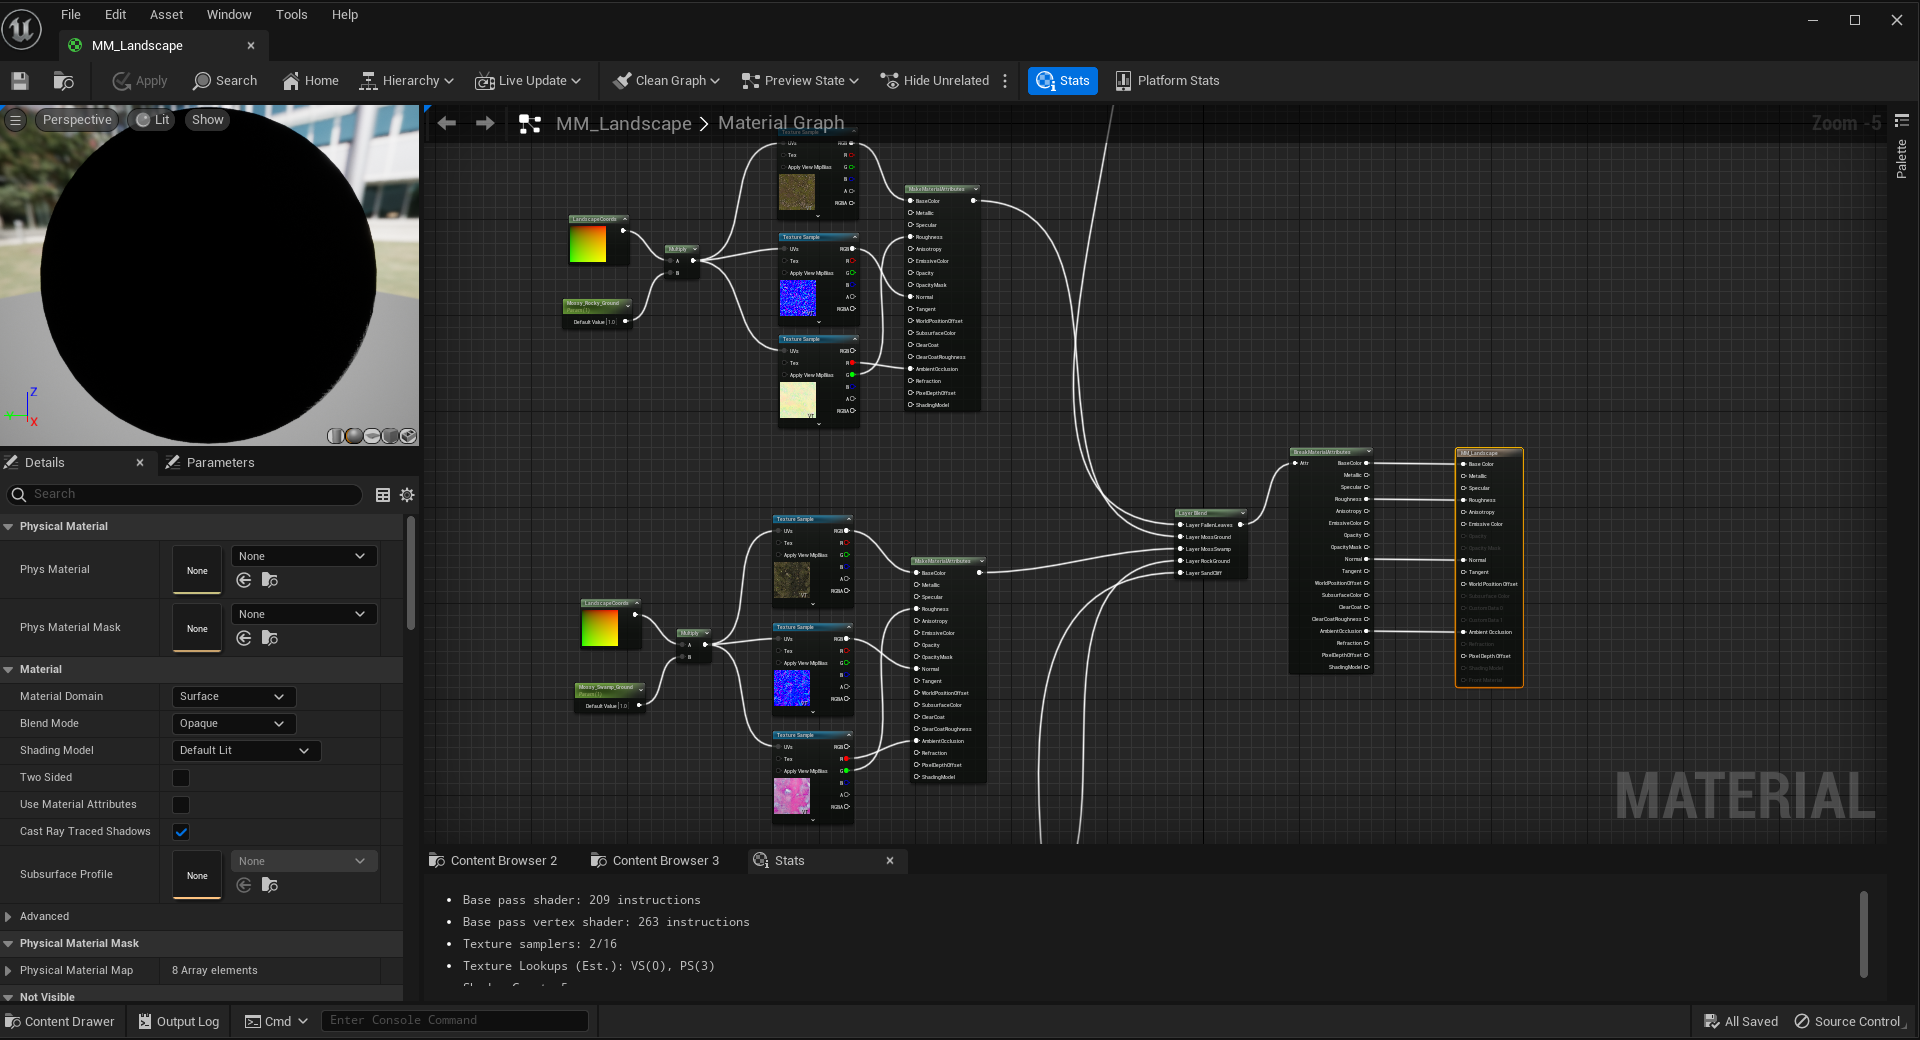Open the Shading Model dropdown
Image resolution: width=1920 pixels, height=1040 pixels.
pyautogui.click(x=245, y=751)
